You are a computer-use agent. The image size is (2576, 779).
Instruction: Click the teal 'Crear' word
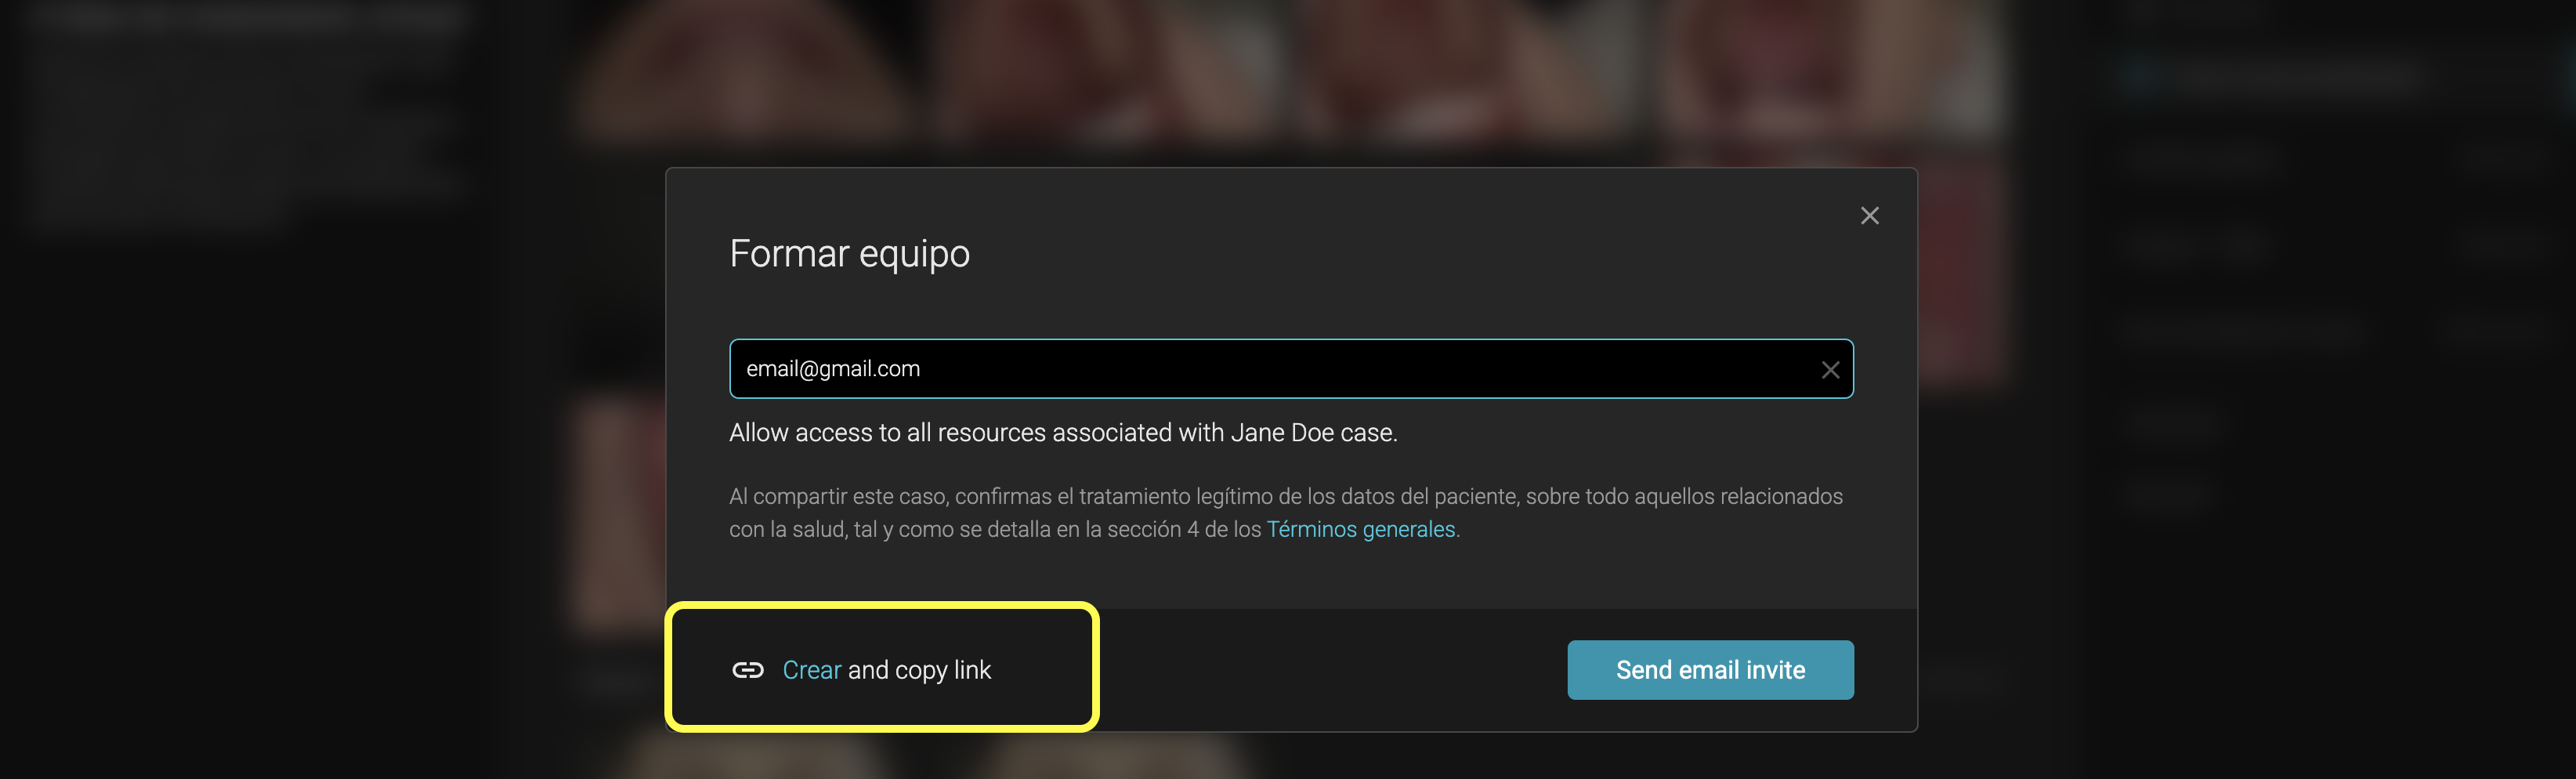(x=811, y=670)
